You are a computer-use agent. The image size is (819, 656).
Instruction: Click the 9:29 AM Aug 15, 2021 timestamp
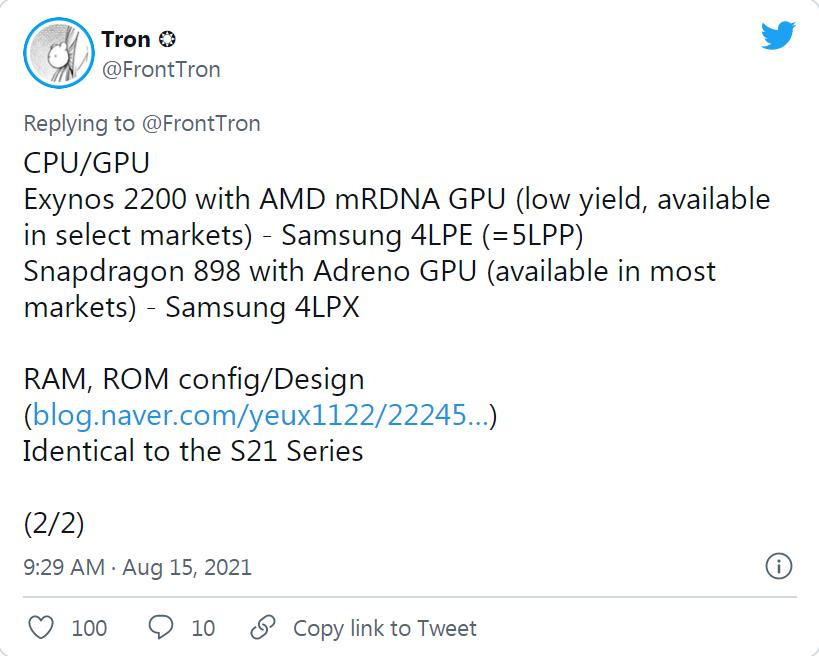point(137,567)
